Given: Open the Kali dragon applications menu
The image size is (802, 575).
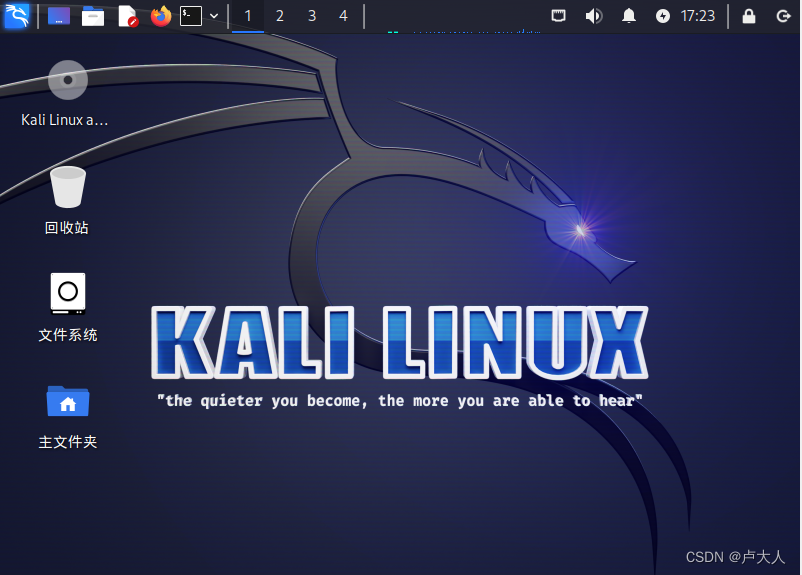Looking at the screenshot, I should 16,16.
